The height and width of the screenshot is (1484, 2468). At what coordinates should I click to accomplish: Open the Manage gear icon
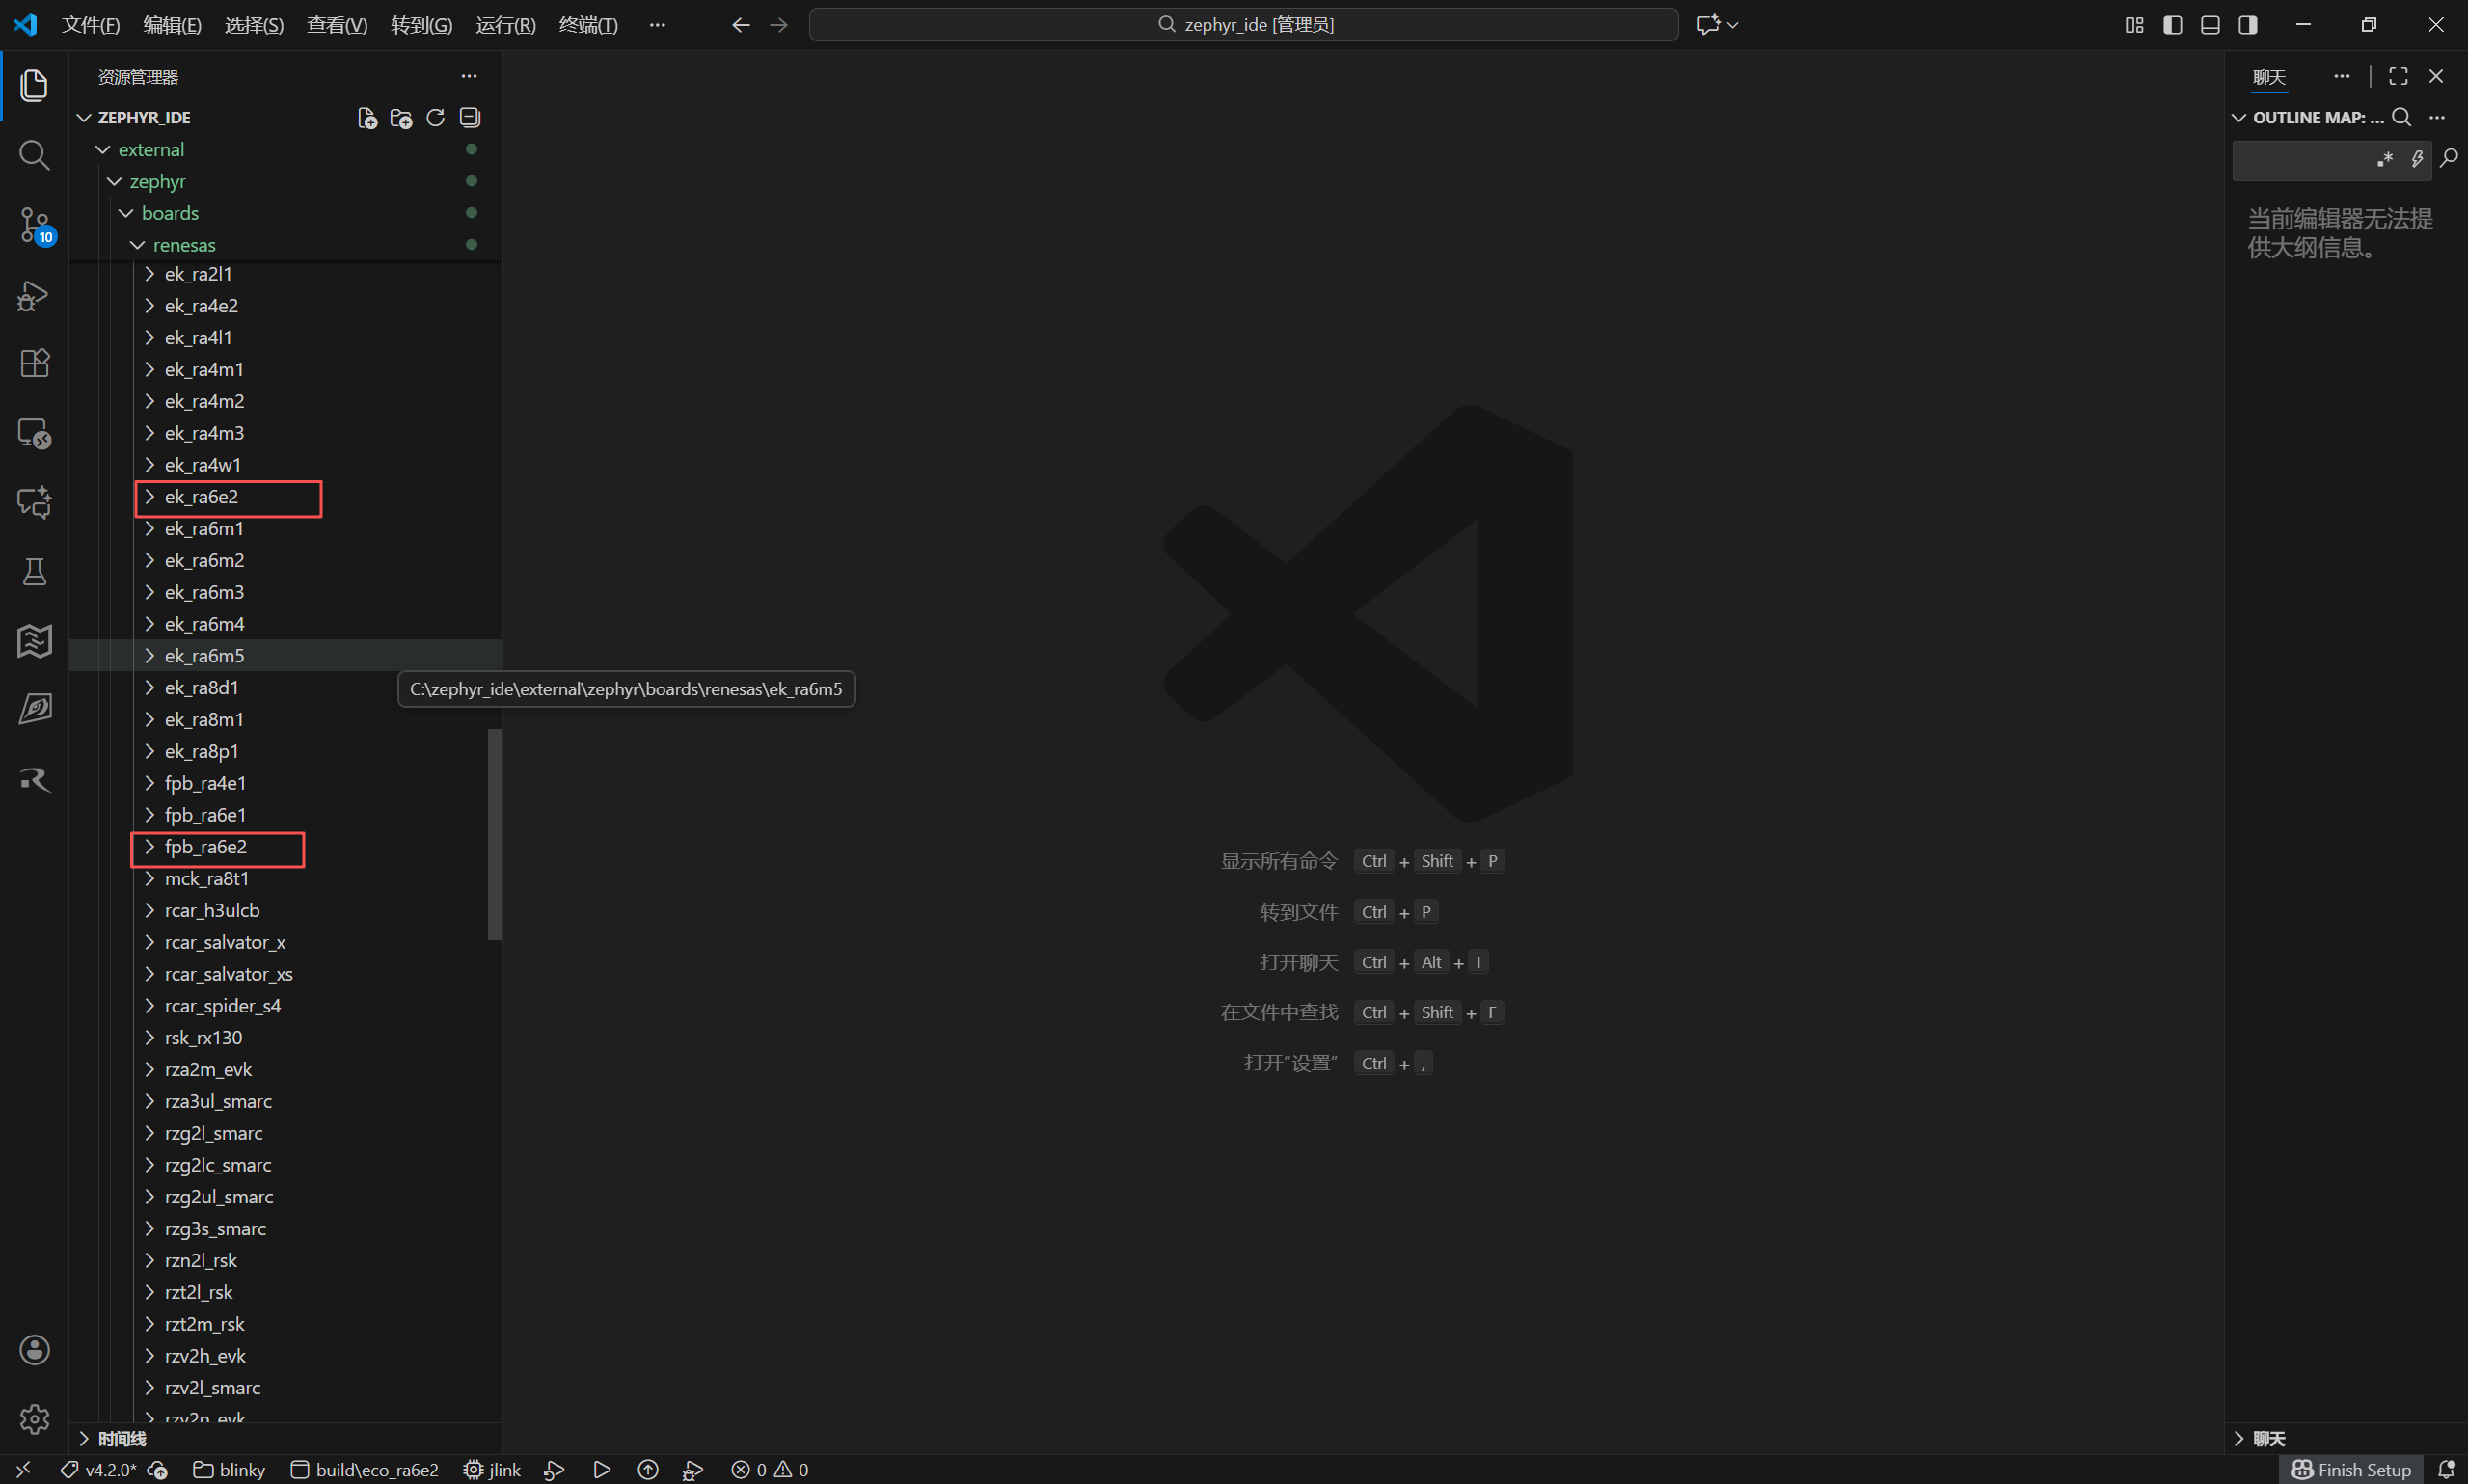click(x=34, y=1418)
